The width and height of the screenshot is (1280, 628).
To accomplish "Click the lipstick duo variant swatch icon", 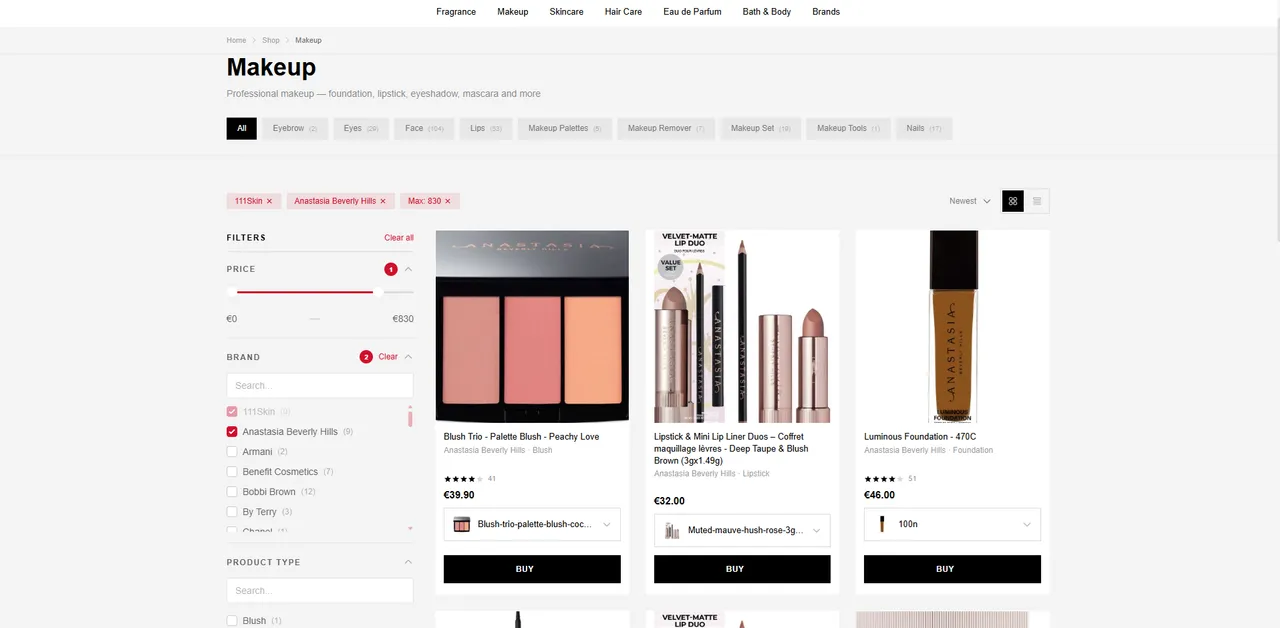I will point(671,530).
